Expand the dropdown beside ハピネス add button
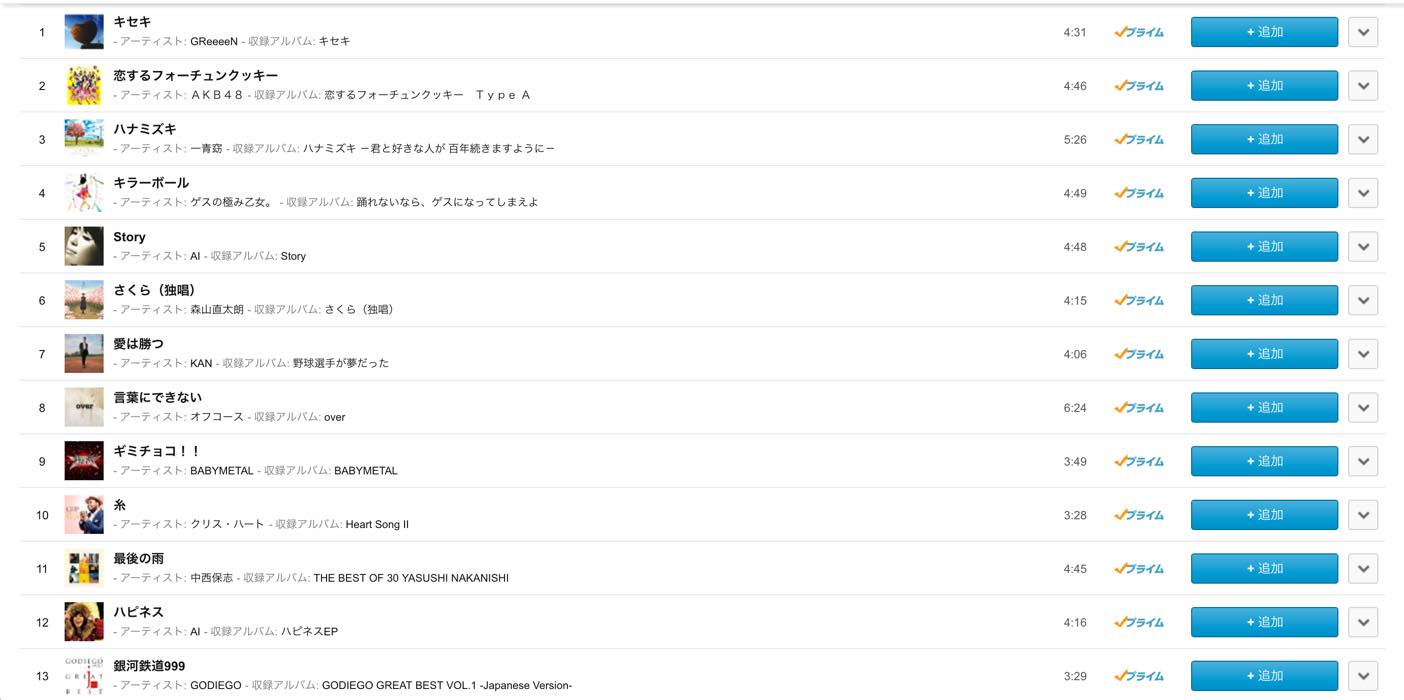This screenshot has height=700, width=1404. (1363, 622)
